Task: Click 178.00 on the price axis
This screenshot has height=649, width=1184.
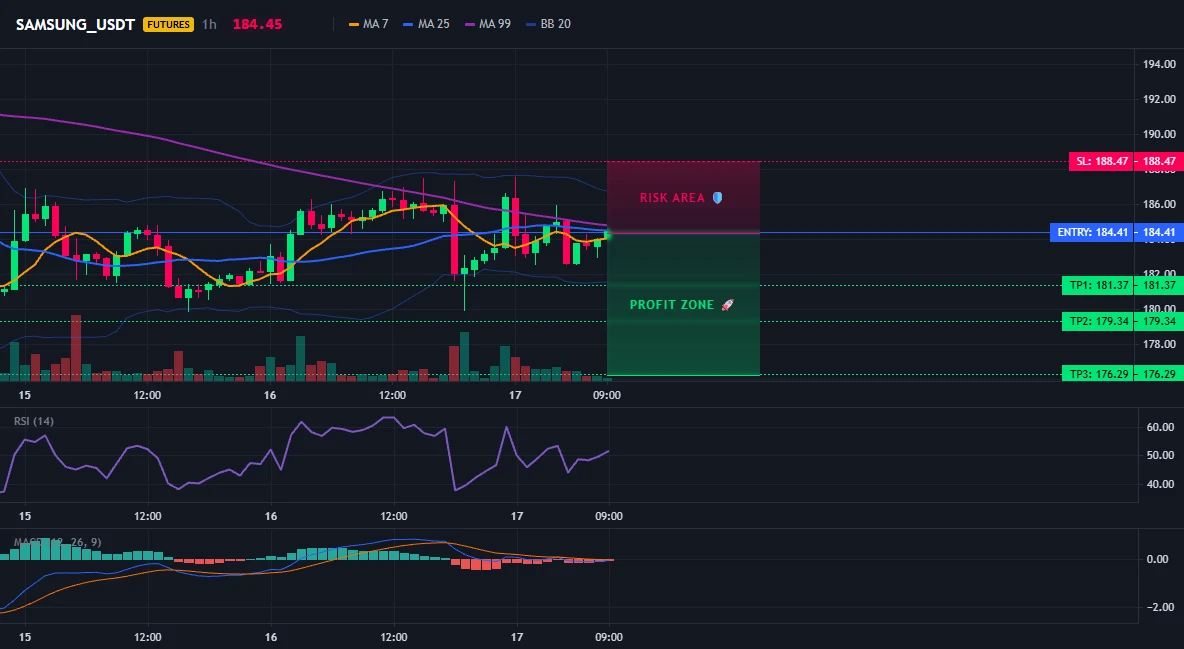Action: point(1159,345)
